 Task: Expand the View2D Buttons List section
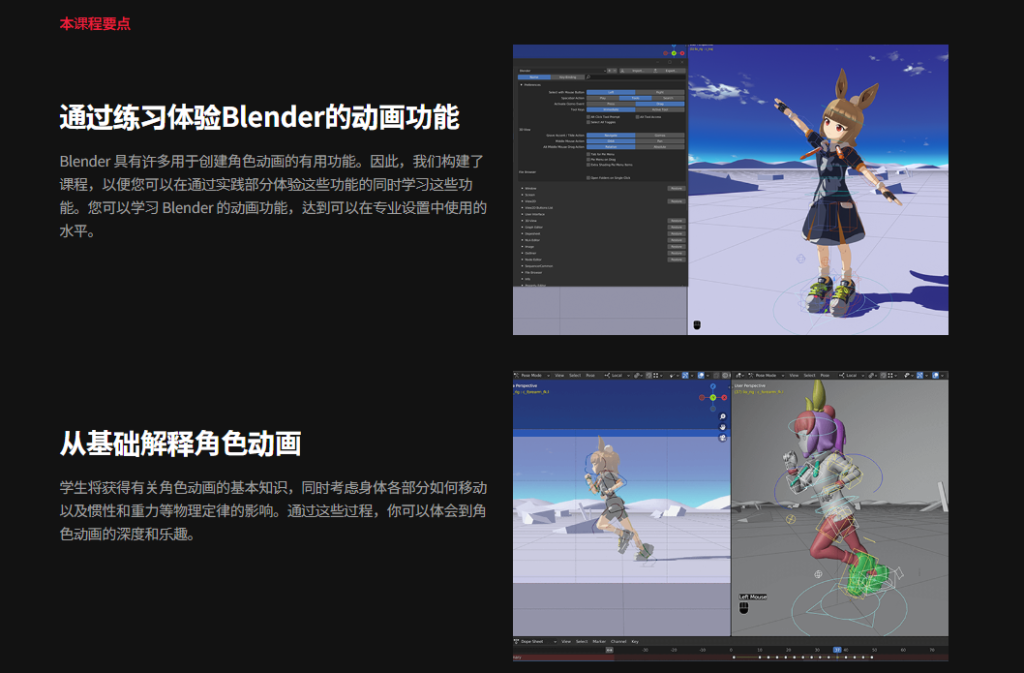point(522,208)
